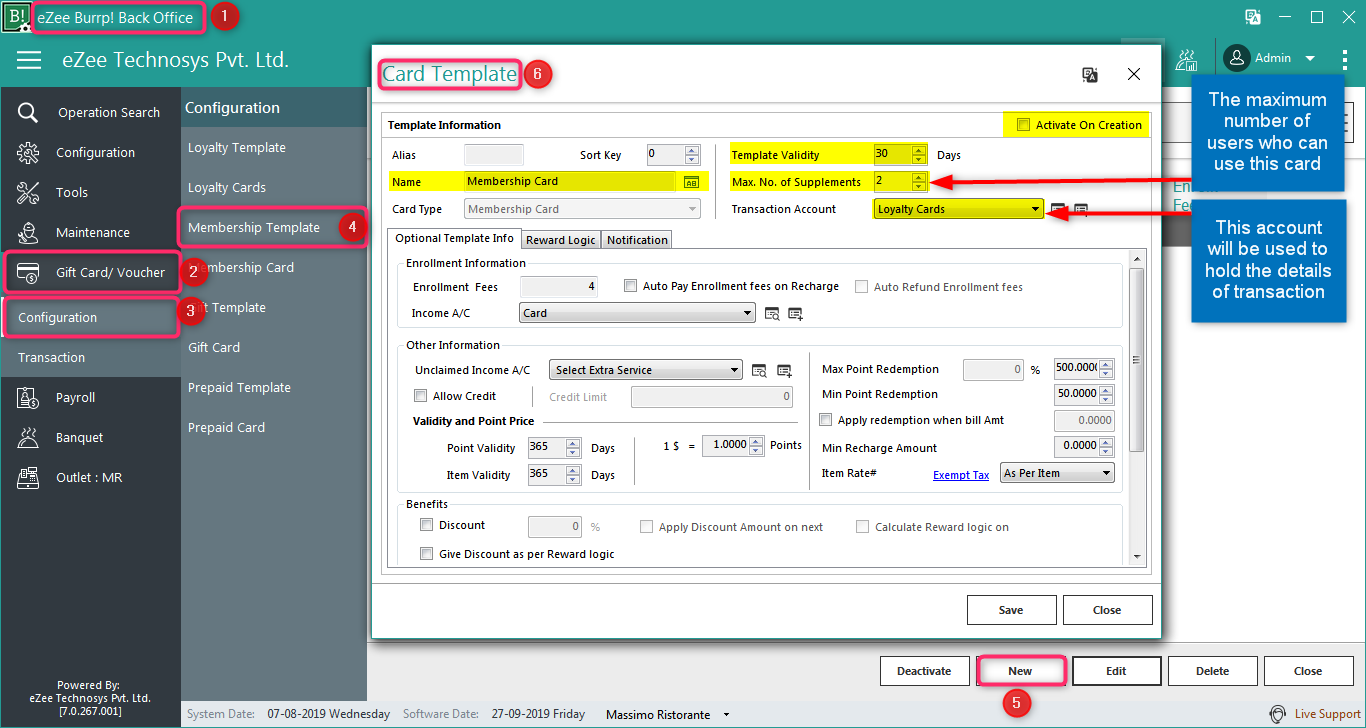Adjust the Point Validity stepper
The height and width of the screenshot is (728, 1366).
click(573, 448)
